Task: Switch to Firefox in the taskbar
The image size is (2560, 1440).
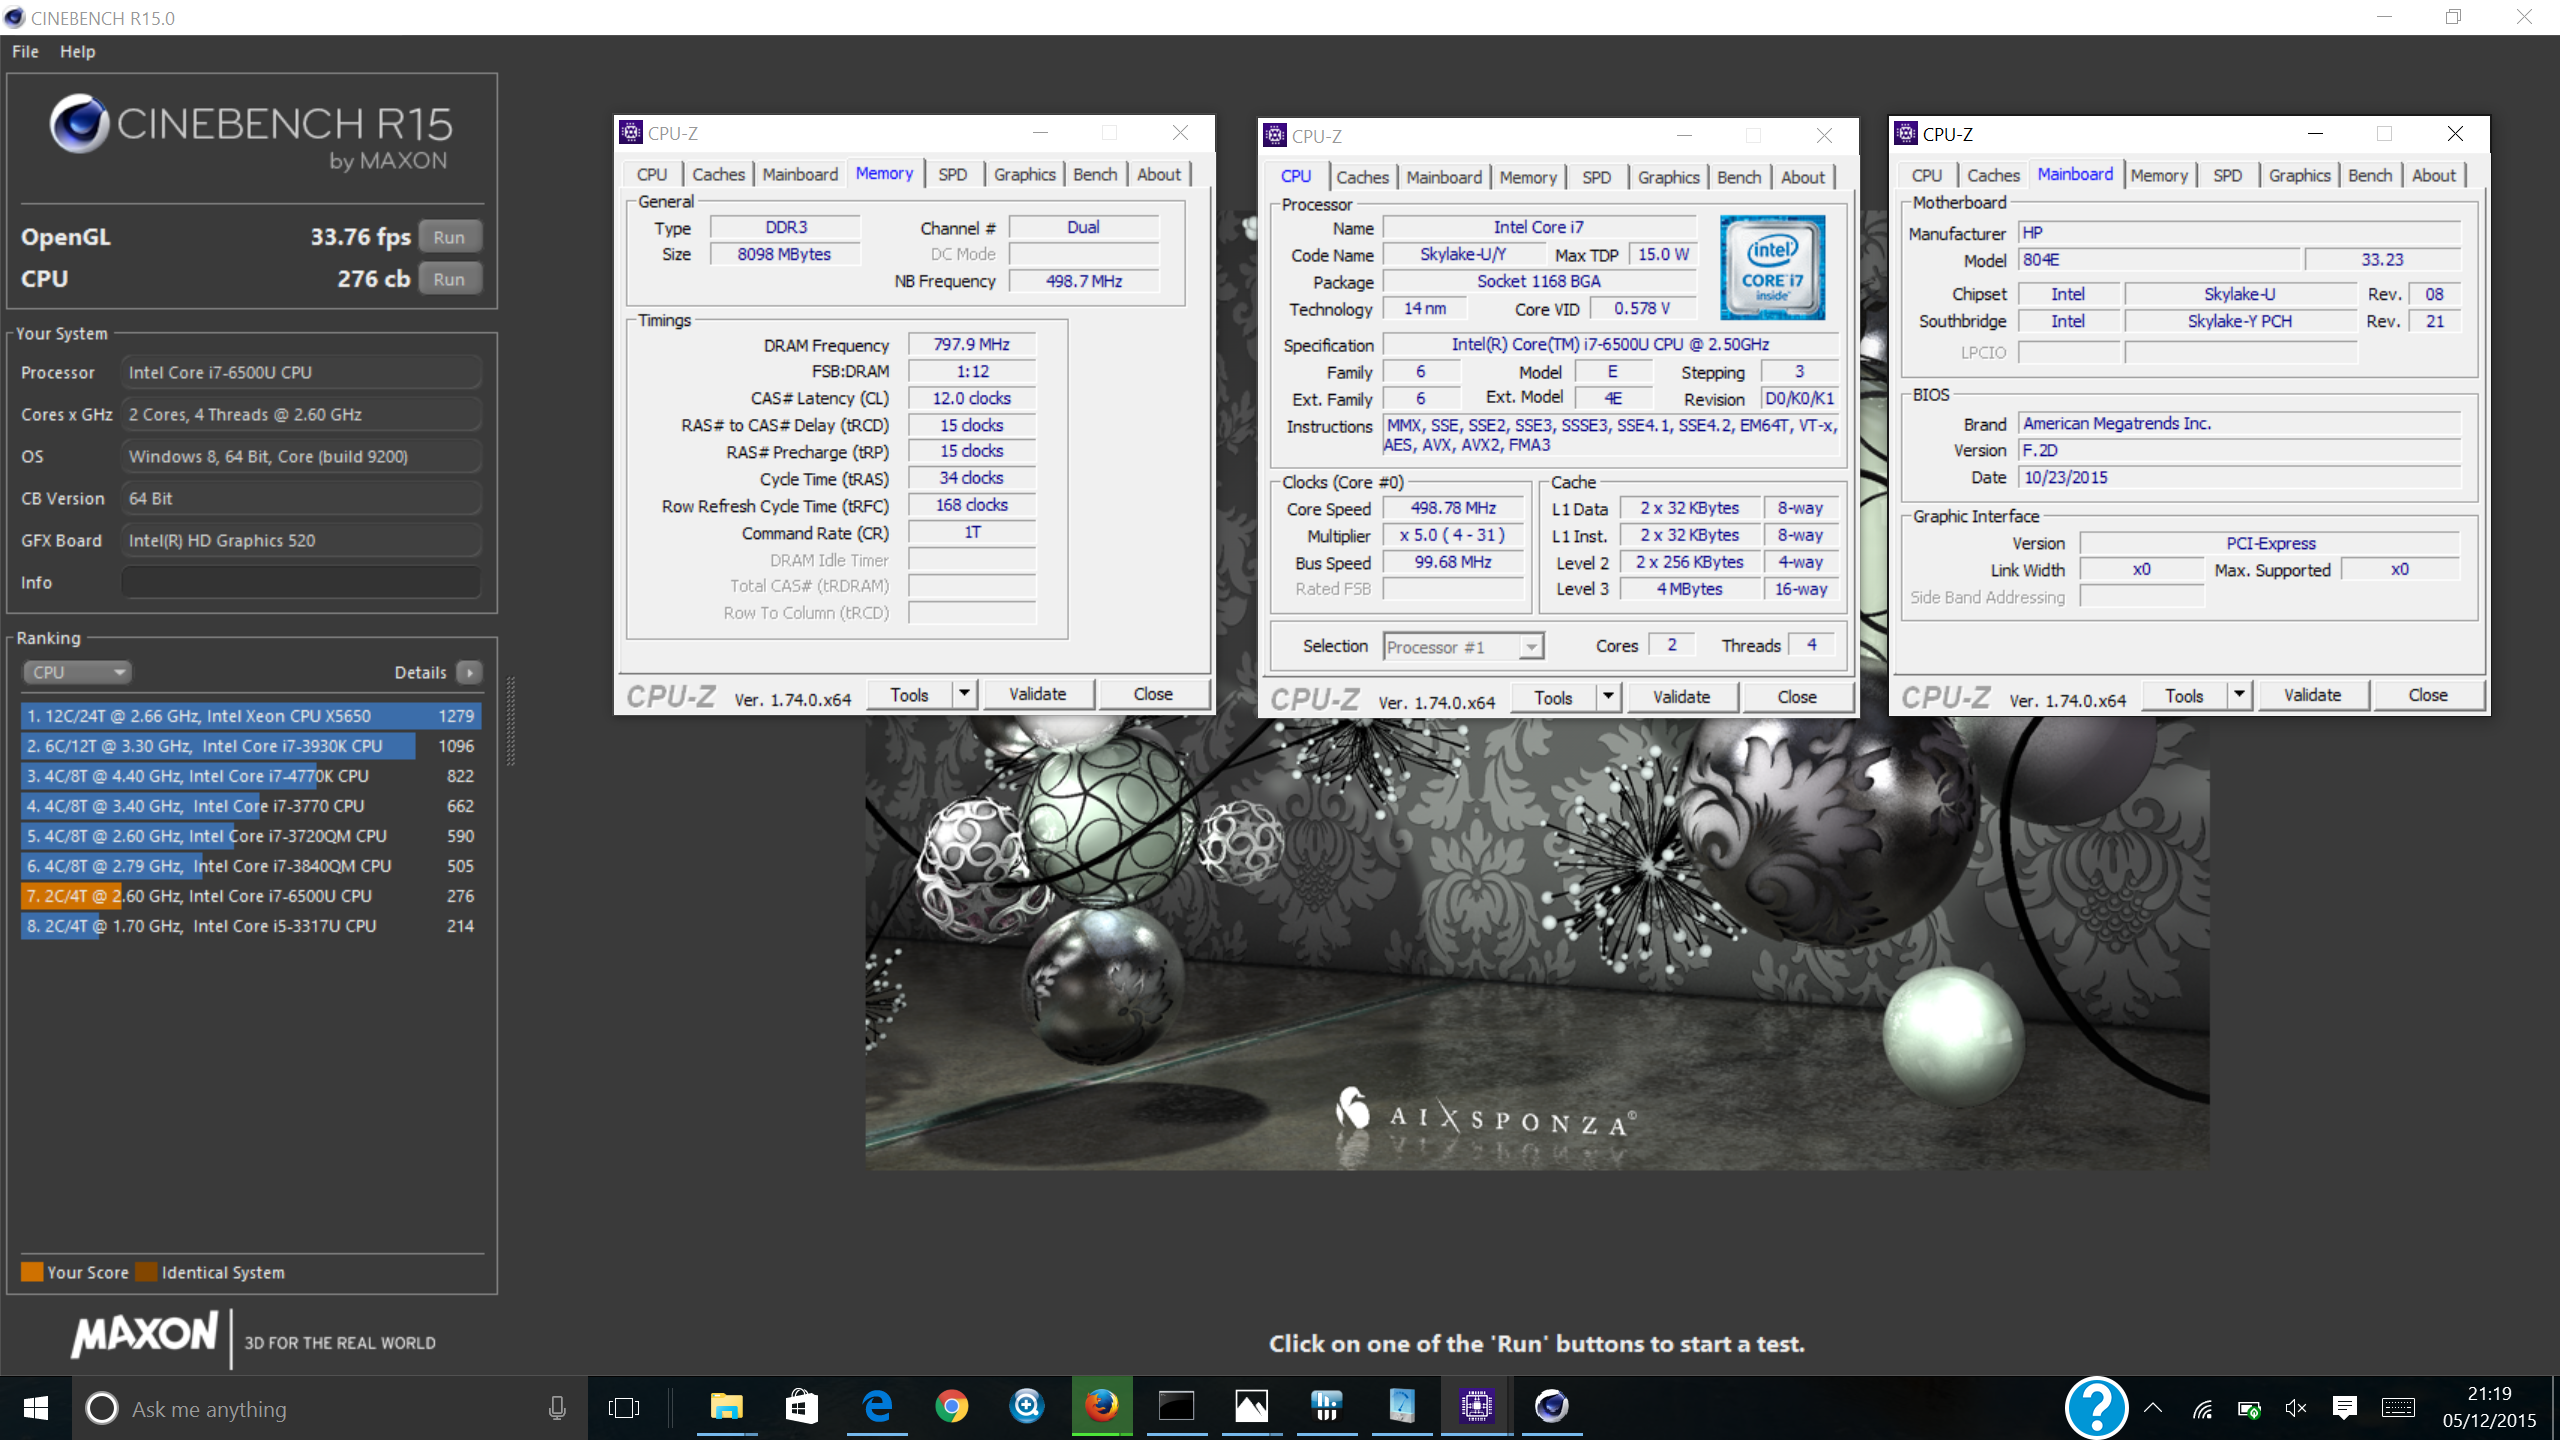Action: [x=1102, y=1407]
